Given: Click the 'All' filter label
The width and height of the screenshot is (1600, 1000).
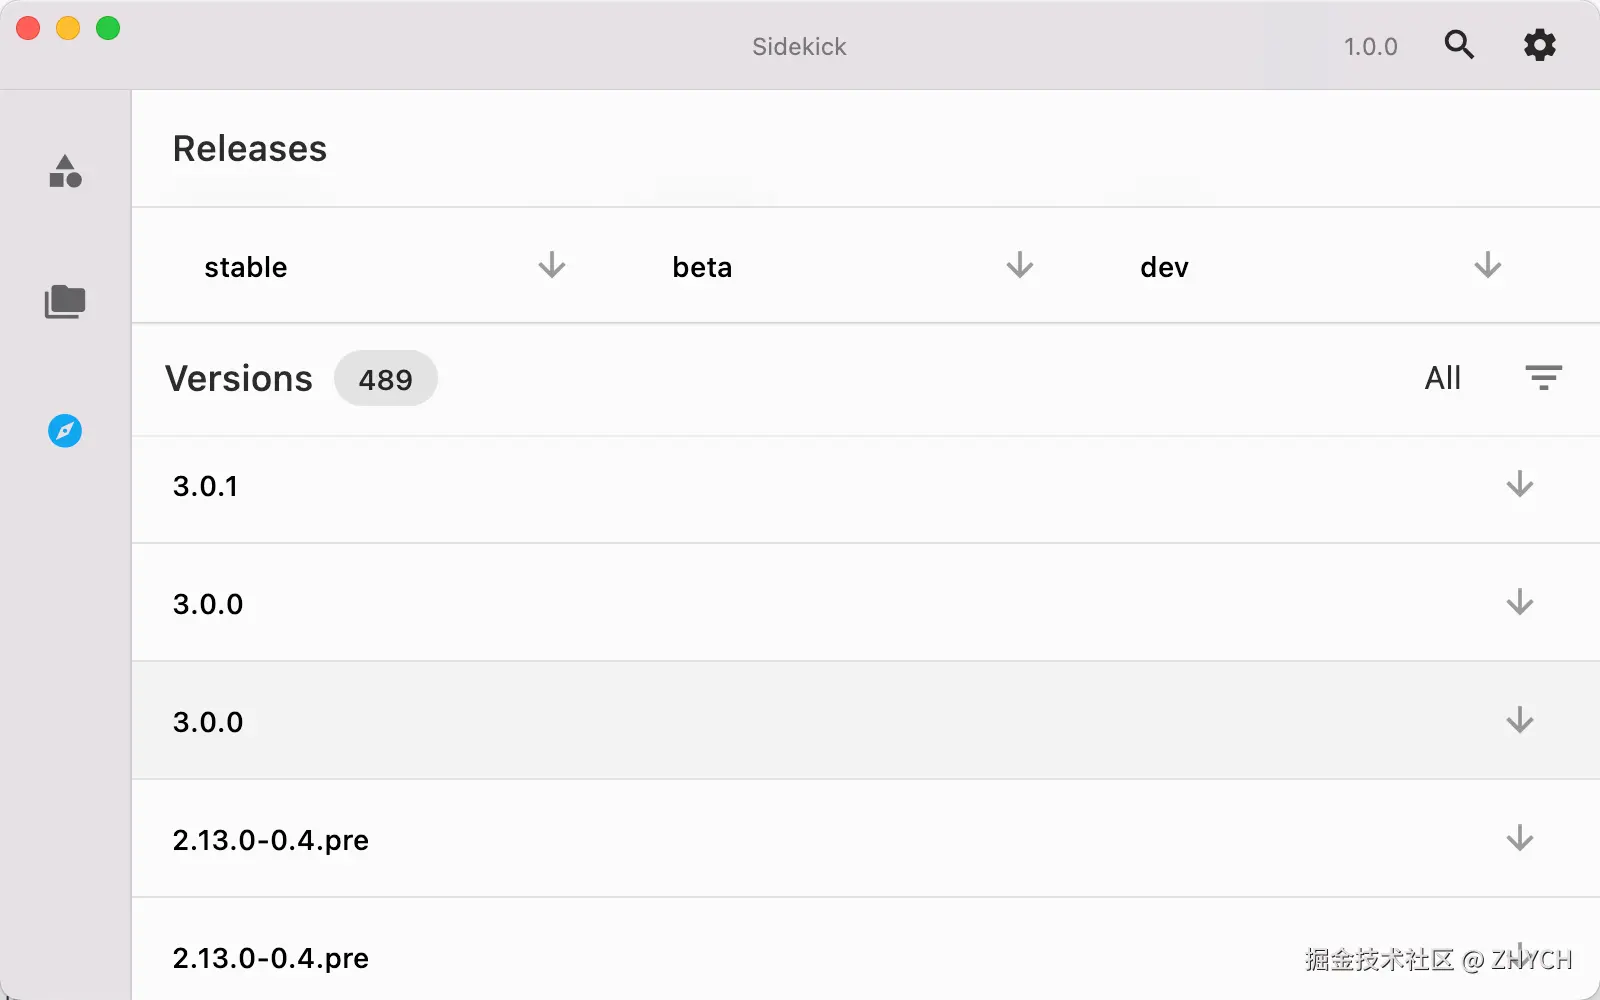Looking at the screenshot, I should [1442, 378].
